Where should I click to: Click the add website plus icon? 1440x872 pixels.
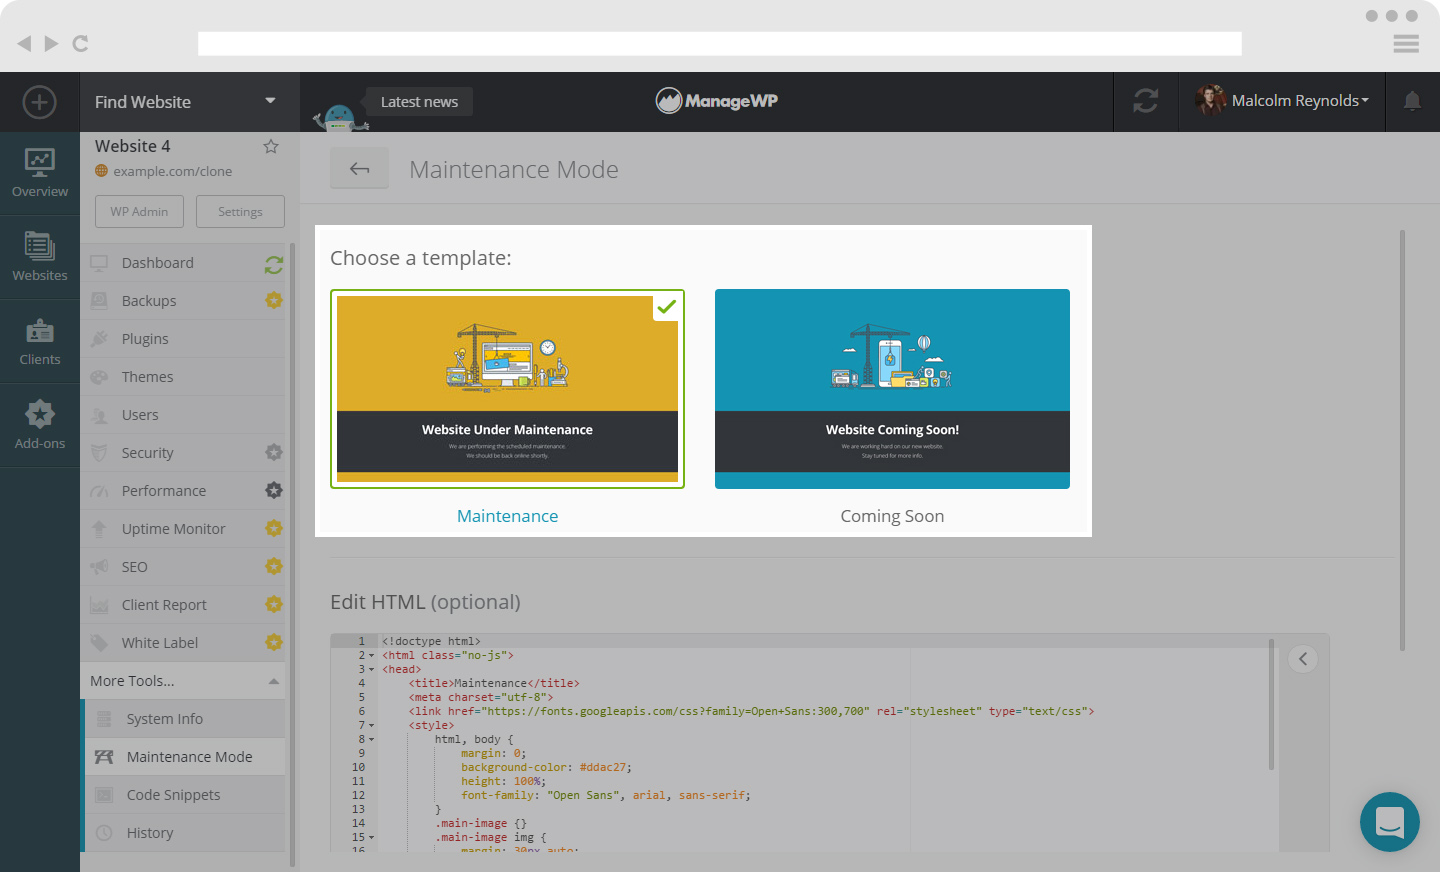pos(39,102)
